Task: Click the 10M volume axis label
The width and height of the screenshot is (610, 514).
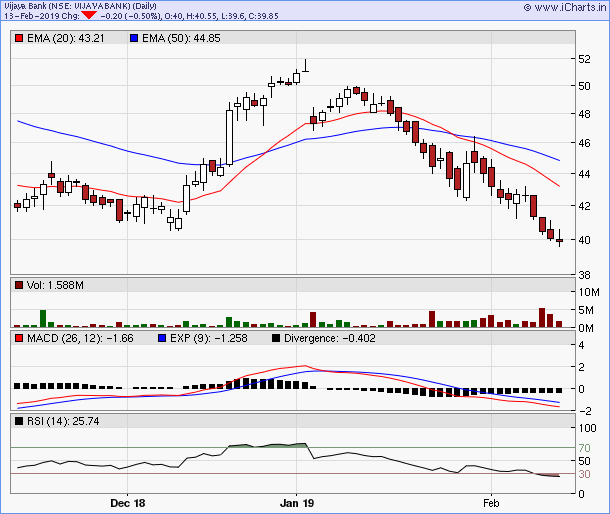Action: pyautogui.click(x=589, y=292)
